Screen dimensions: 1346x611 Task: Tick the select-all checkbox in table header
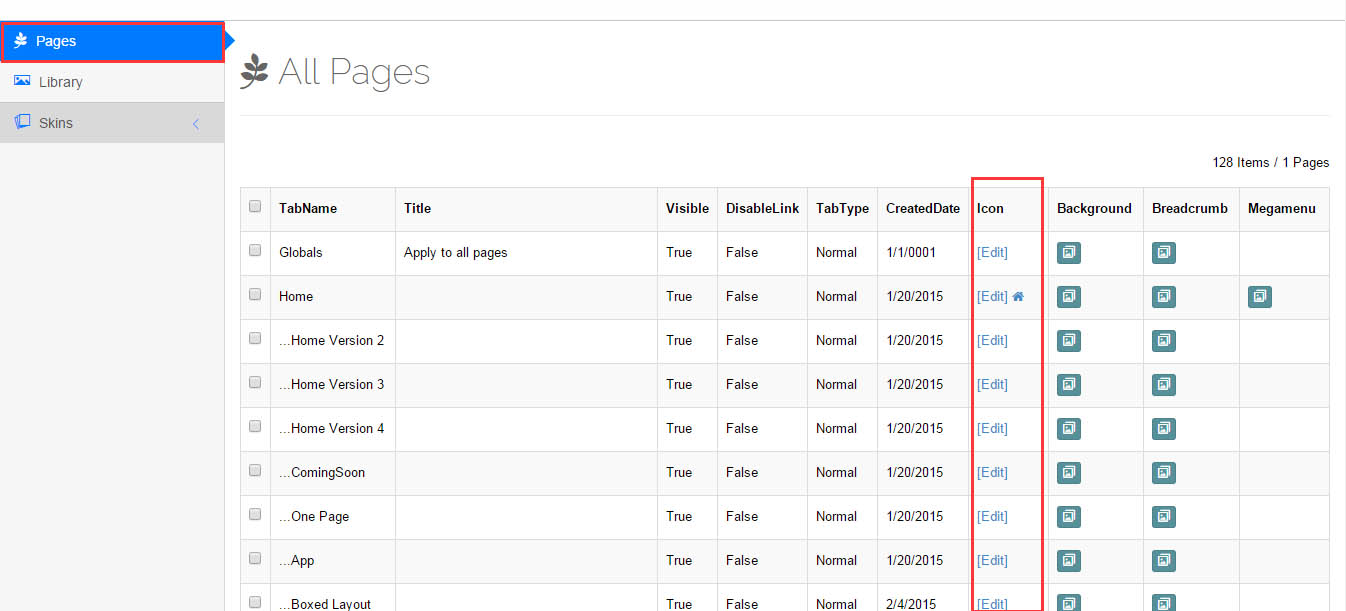click(255, 207)
